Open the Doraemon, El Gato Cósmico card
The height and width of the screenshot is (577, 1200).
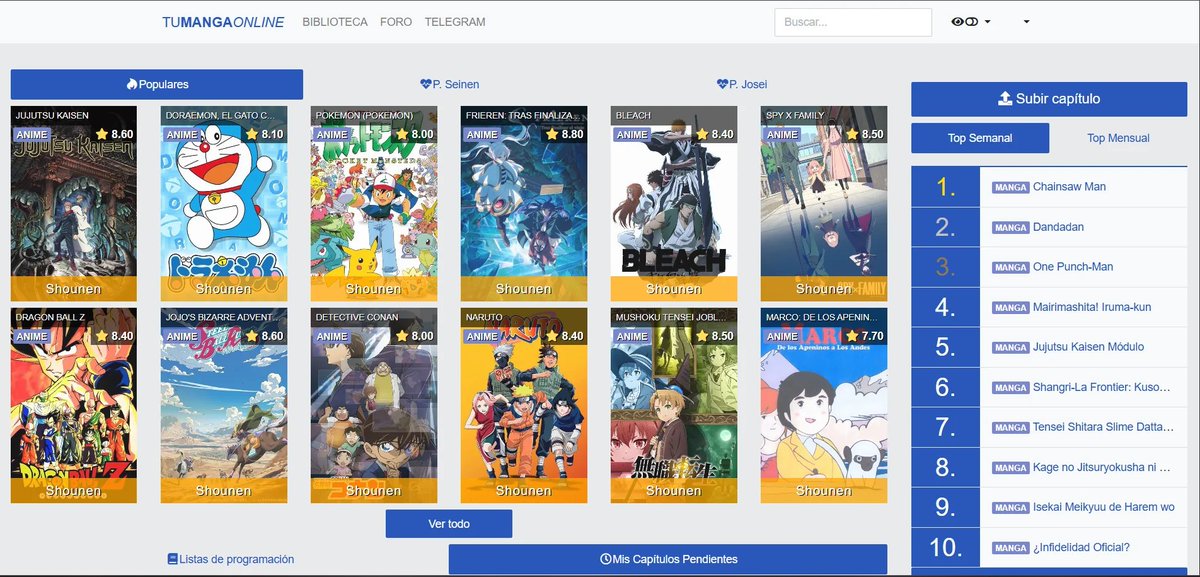click(224, 204)
